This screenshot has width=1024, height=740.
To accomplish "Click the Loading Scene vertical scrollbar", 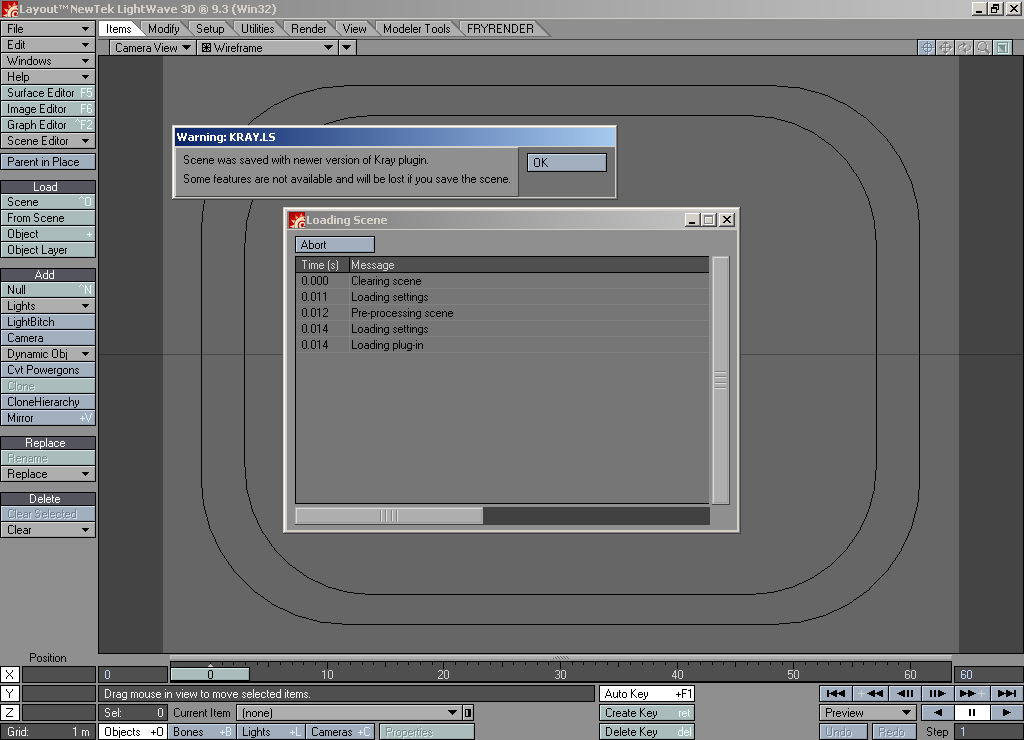I will click(720, 380).
